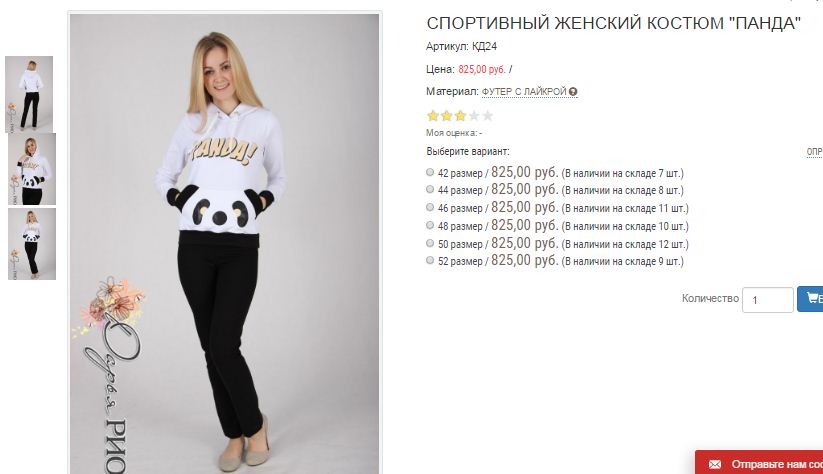Select 46 размер variant

coord(430,207)
